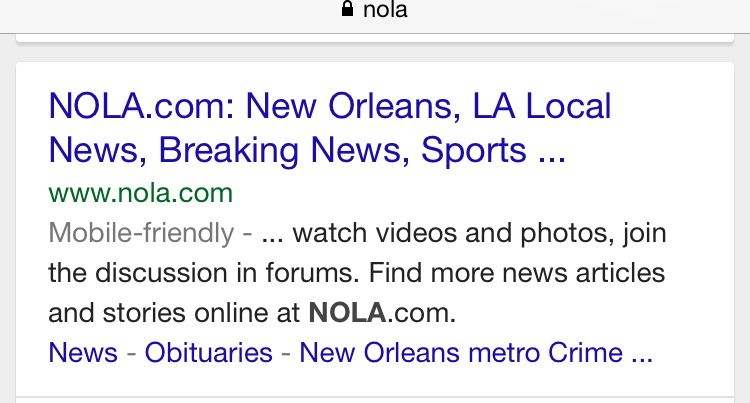
Task: Click the "discussion in forums" snippet text
Action: pyautogui.click(x=227, y=273)
